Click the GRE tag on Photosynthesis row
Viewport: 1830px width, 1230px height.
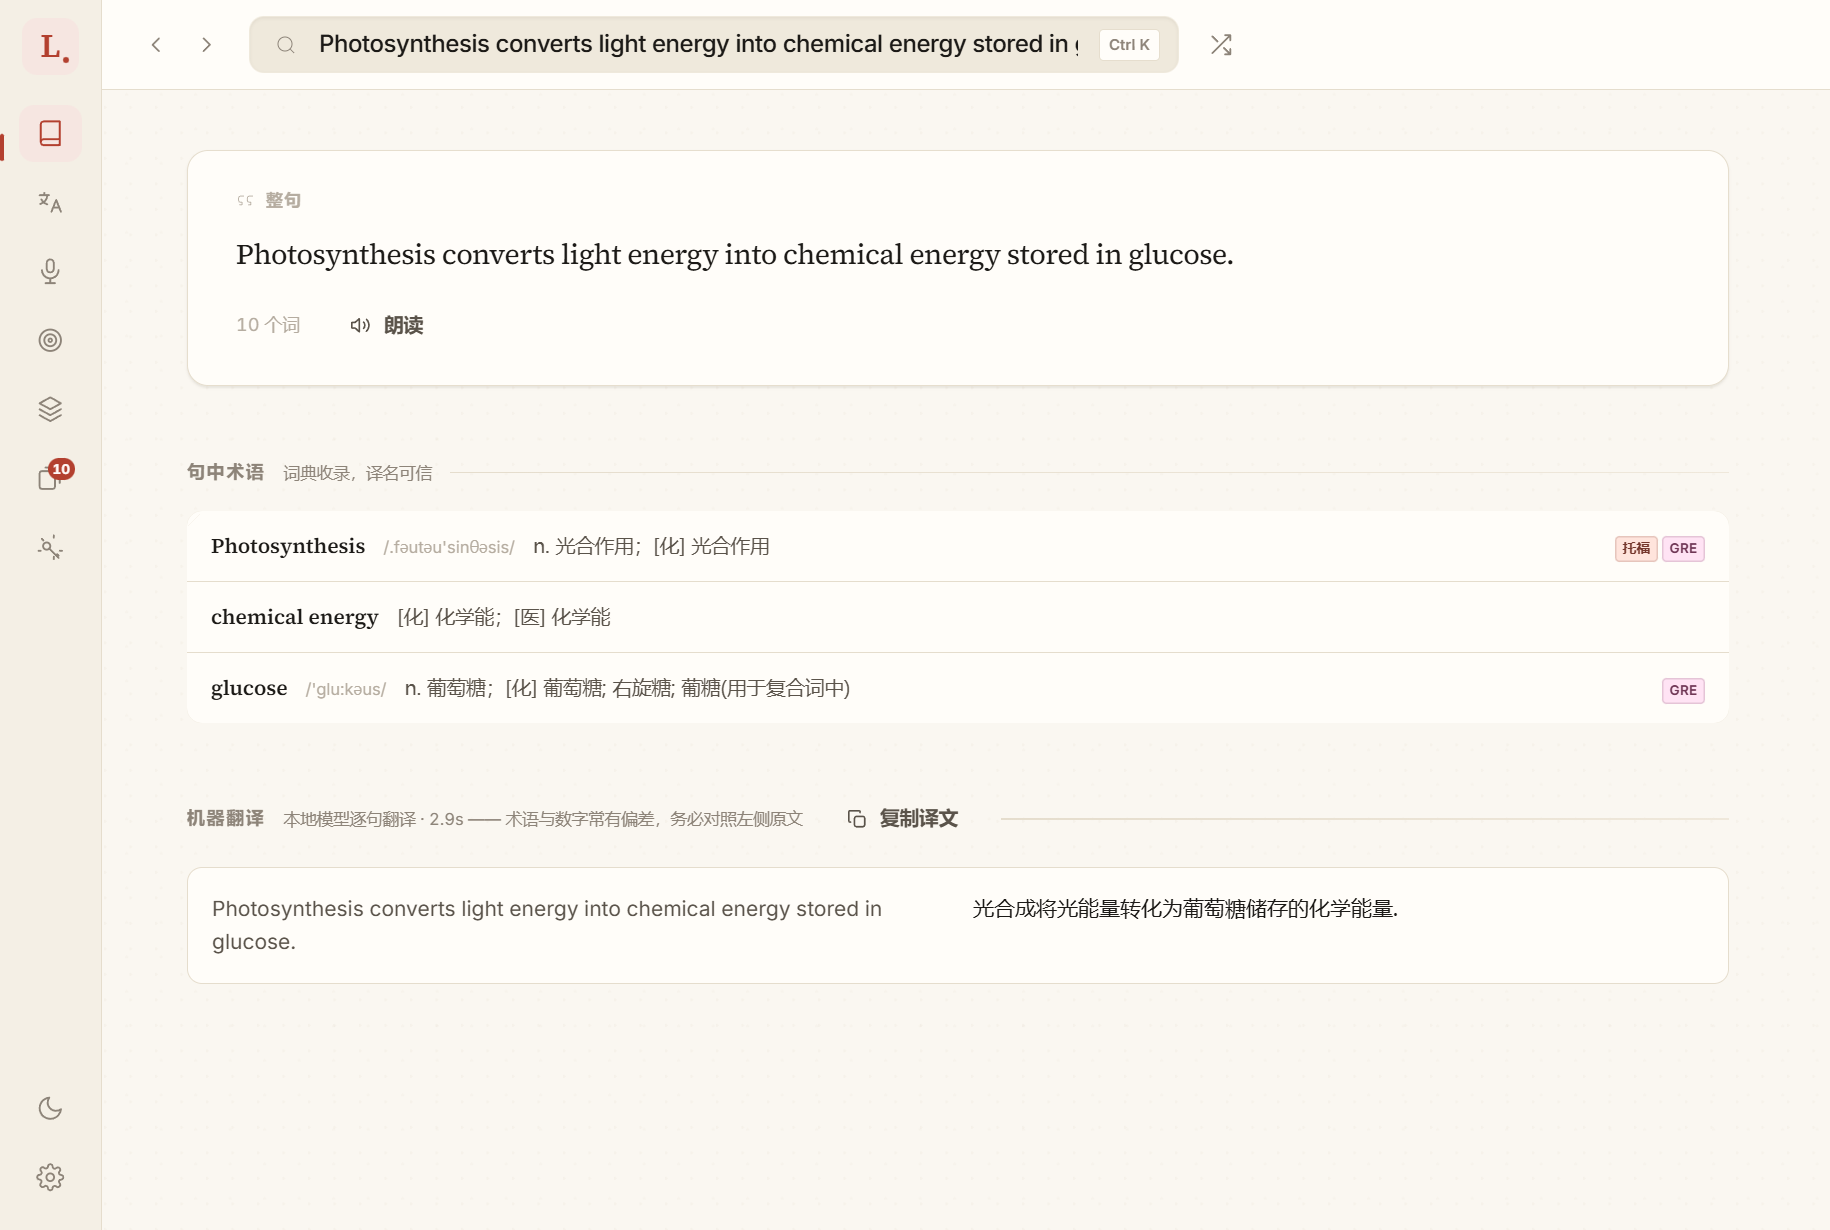click(x=1683, y=548)
